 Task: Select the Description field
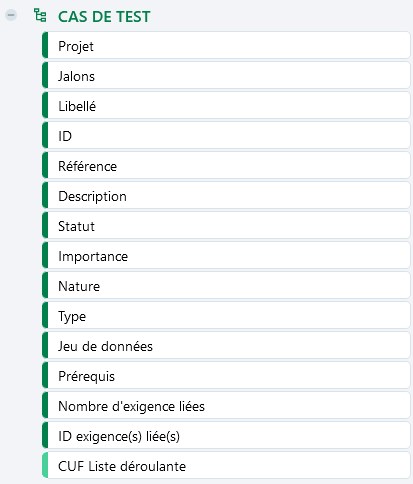tap(226, 196)
